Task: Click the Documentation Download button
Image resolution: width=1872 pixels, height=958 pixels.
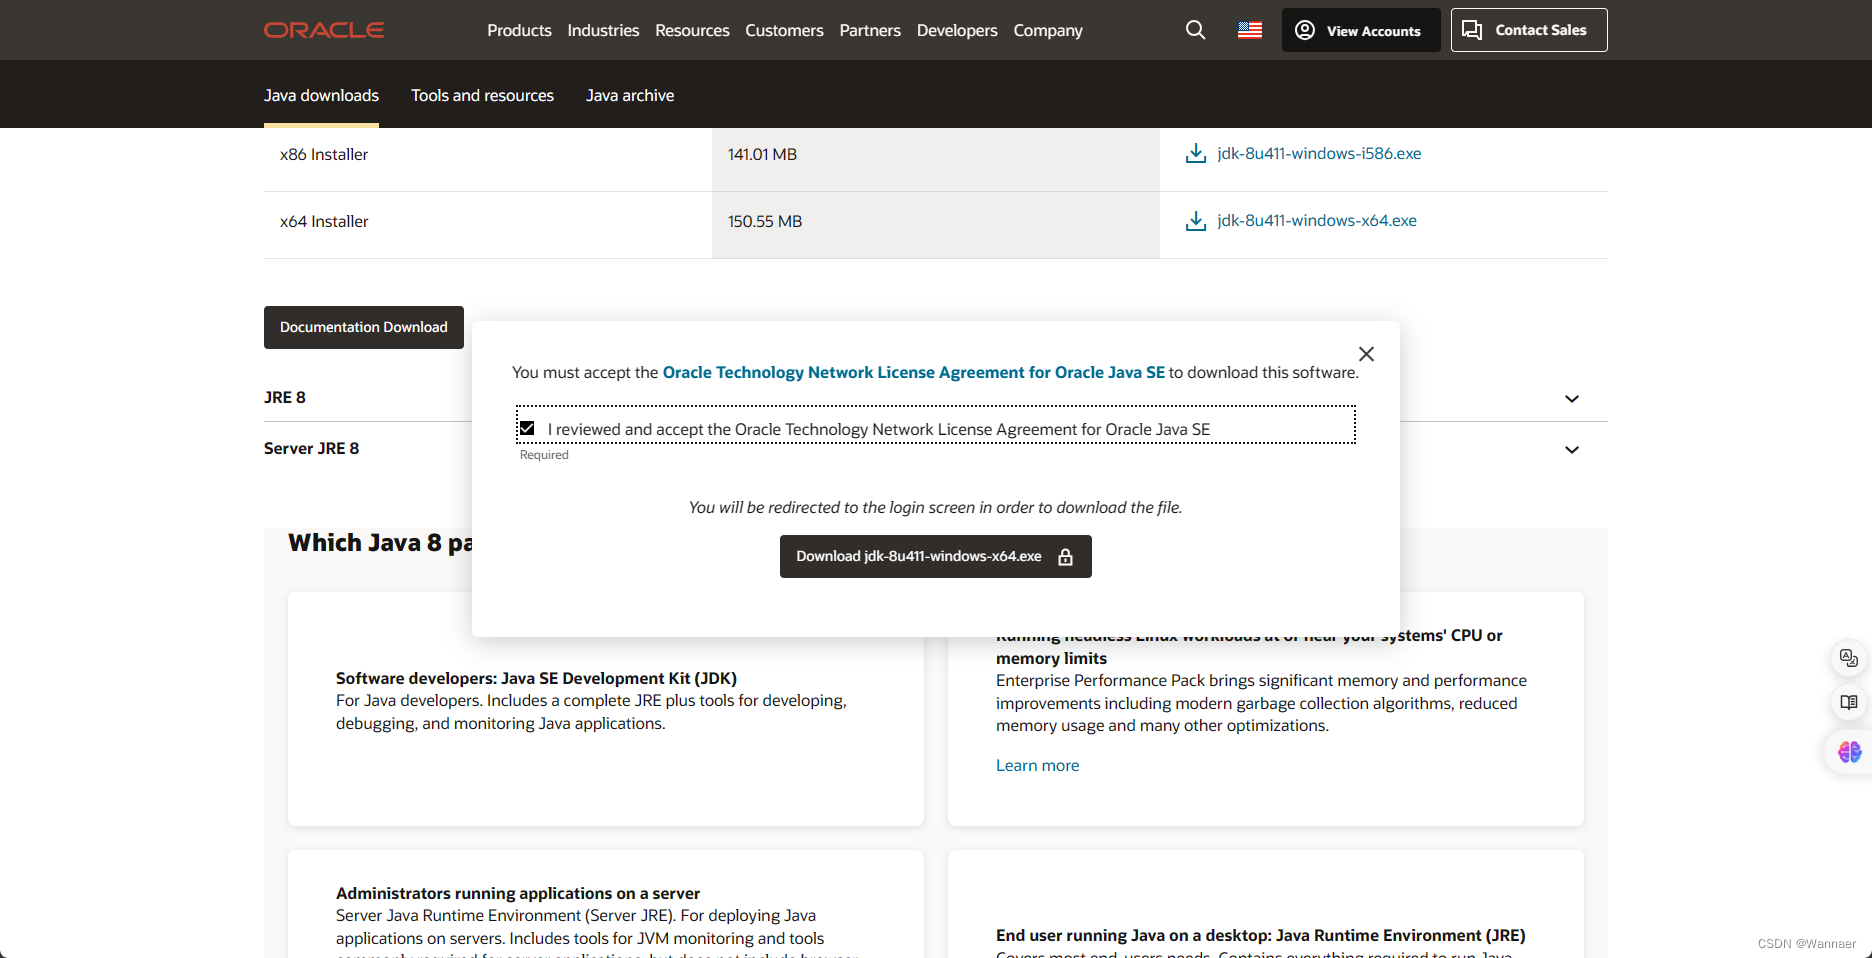Action: coord(364,327)
